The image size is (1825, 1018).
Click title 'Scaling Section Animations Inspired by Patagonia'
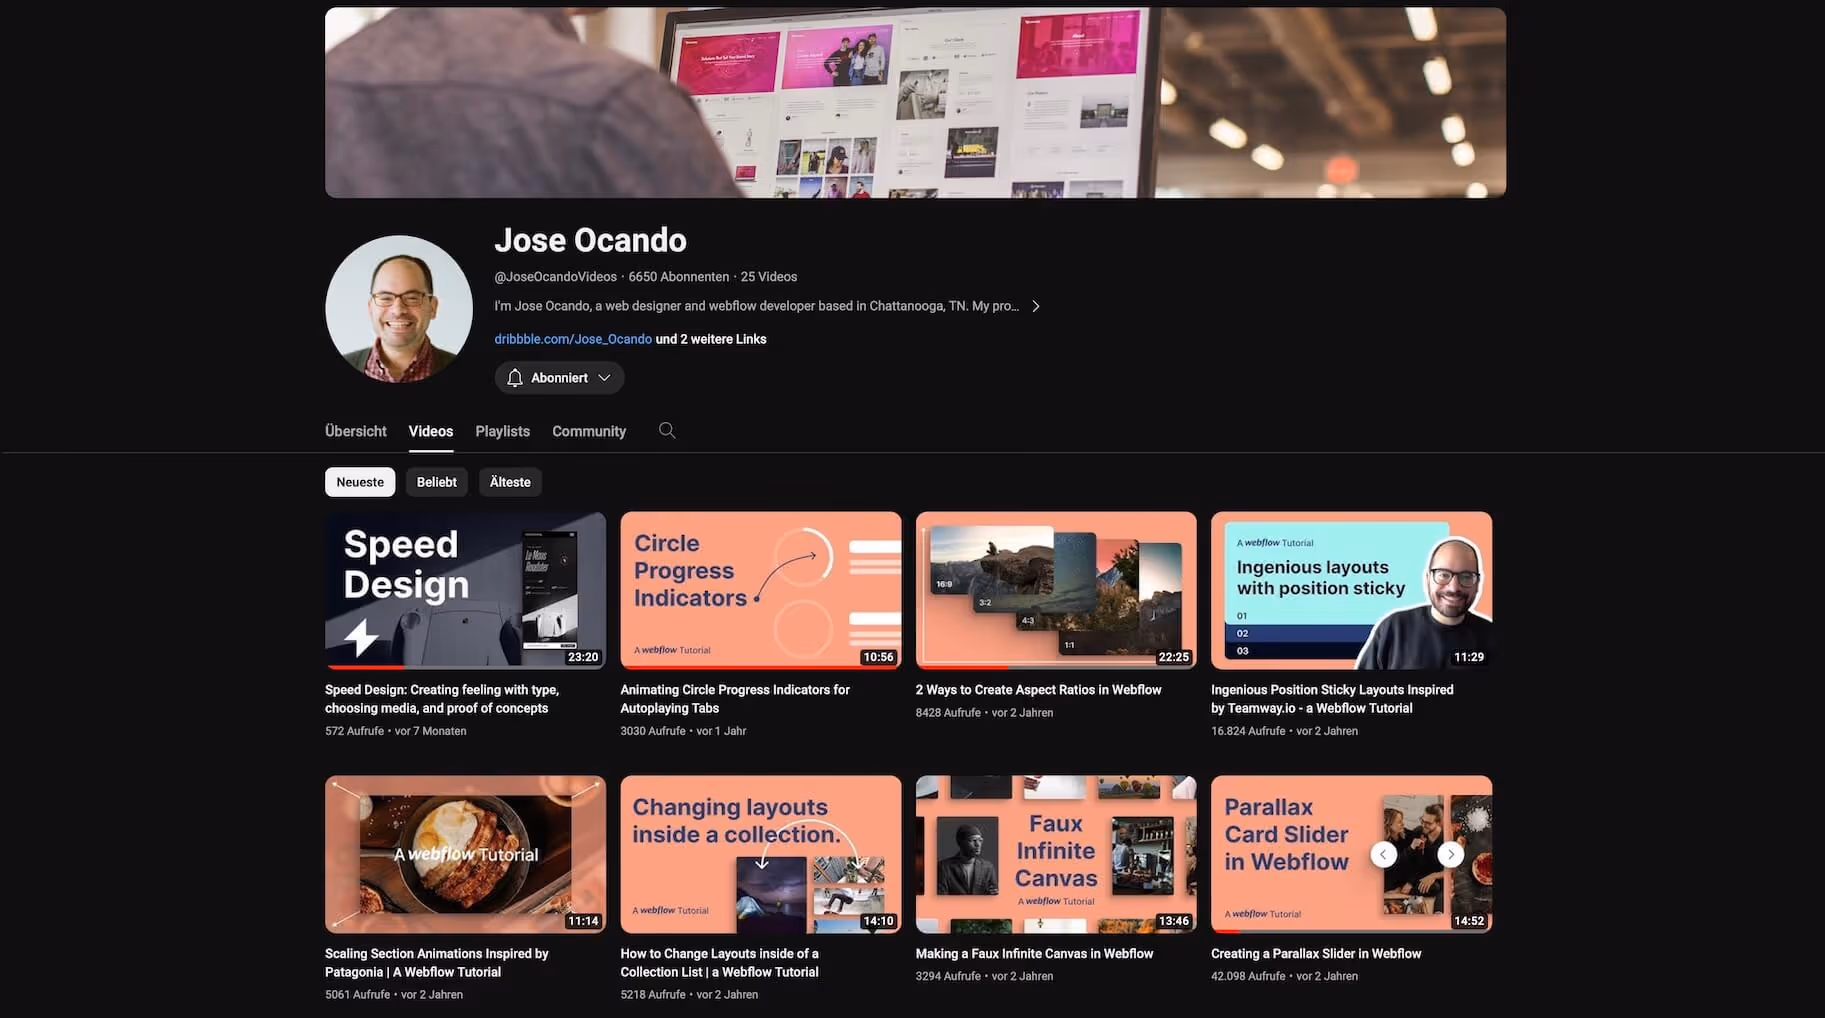(x=437, y=963)
